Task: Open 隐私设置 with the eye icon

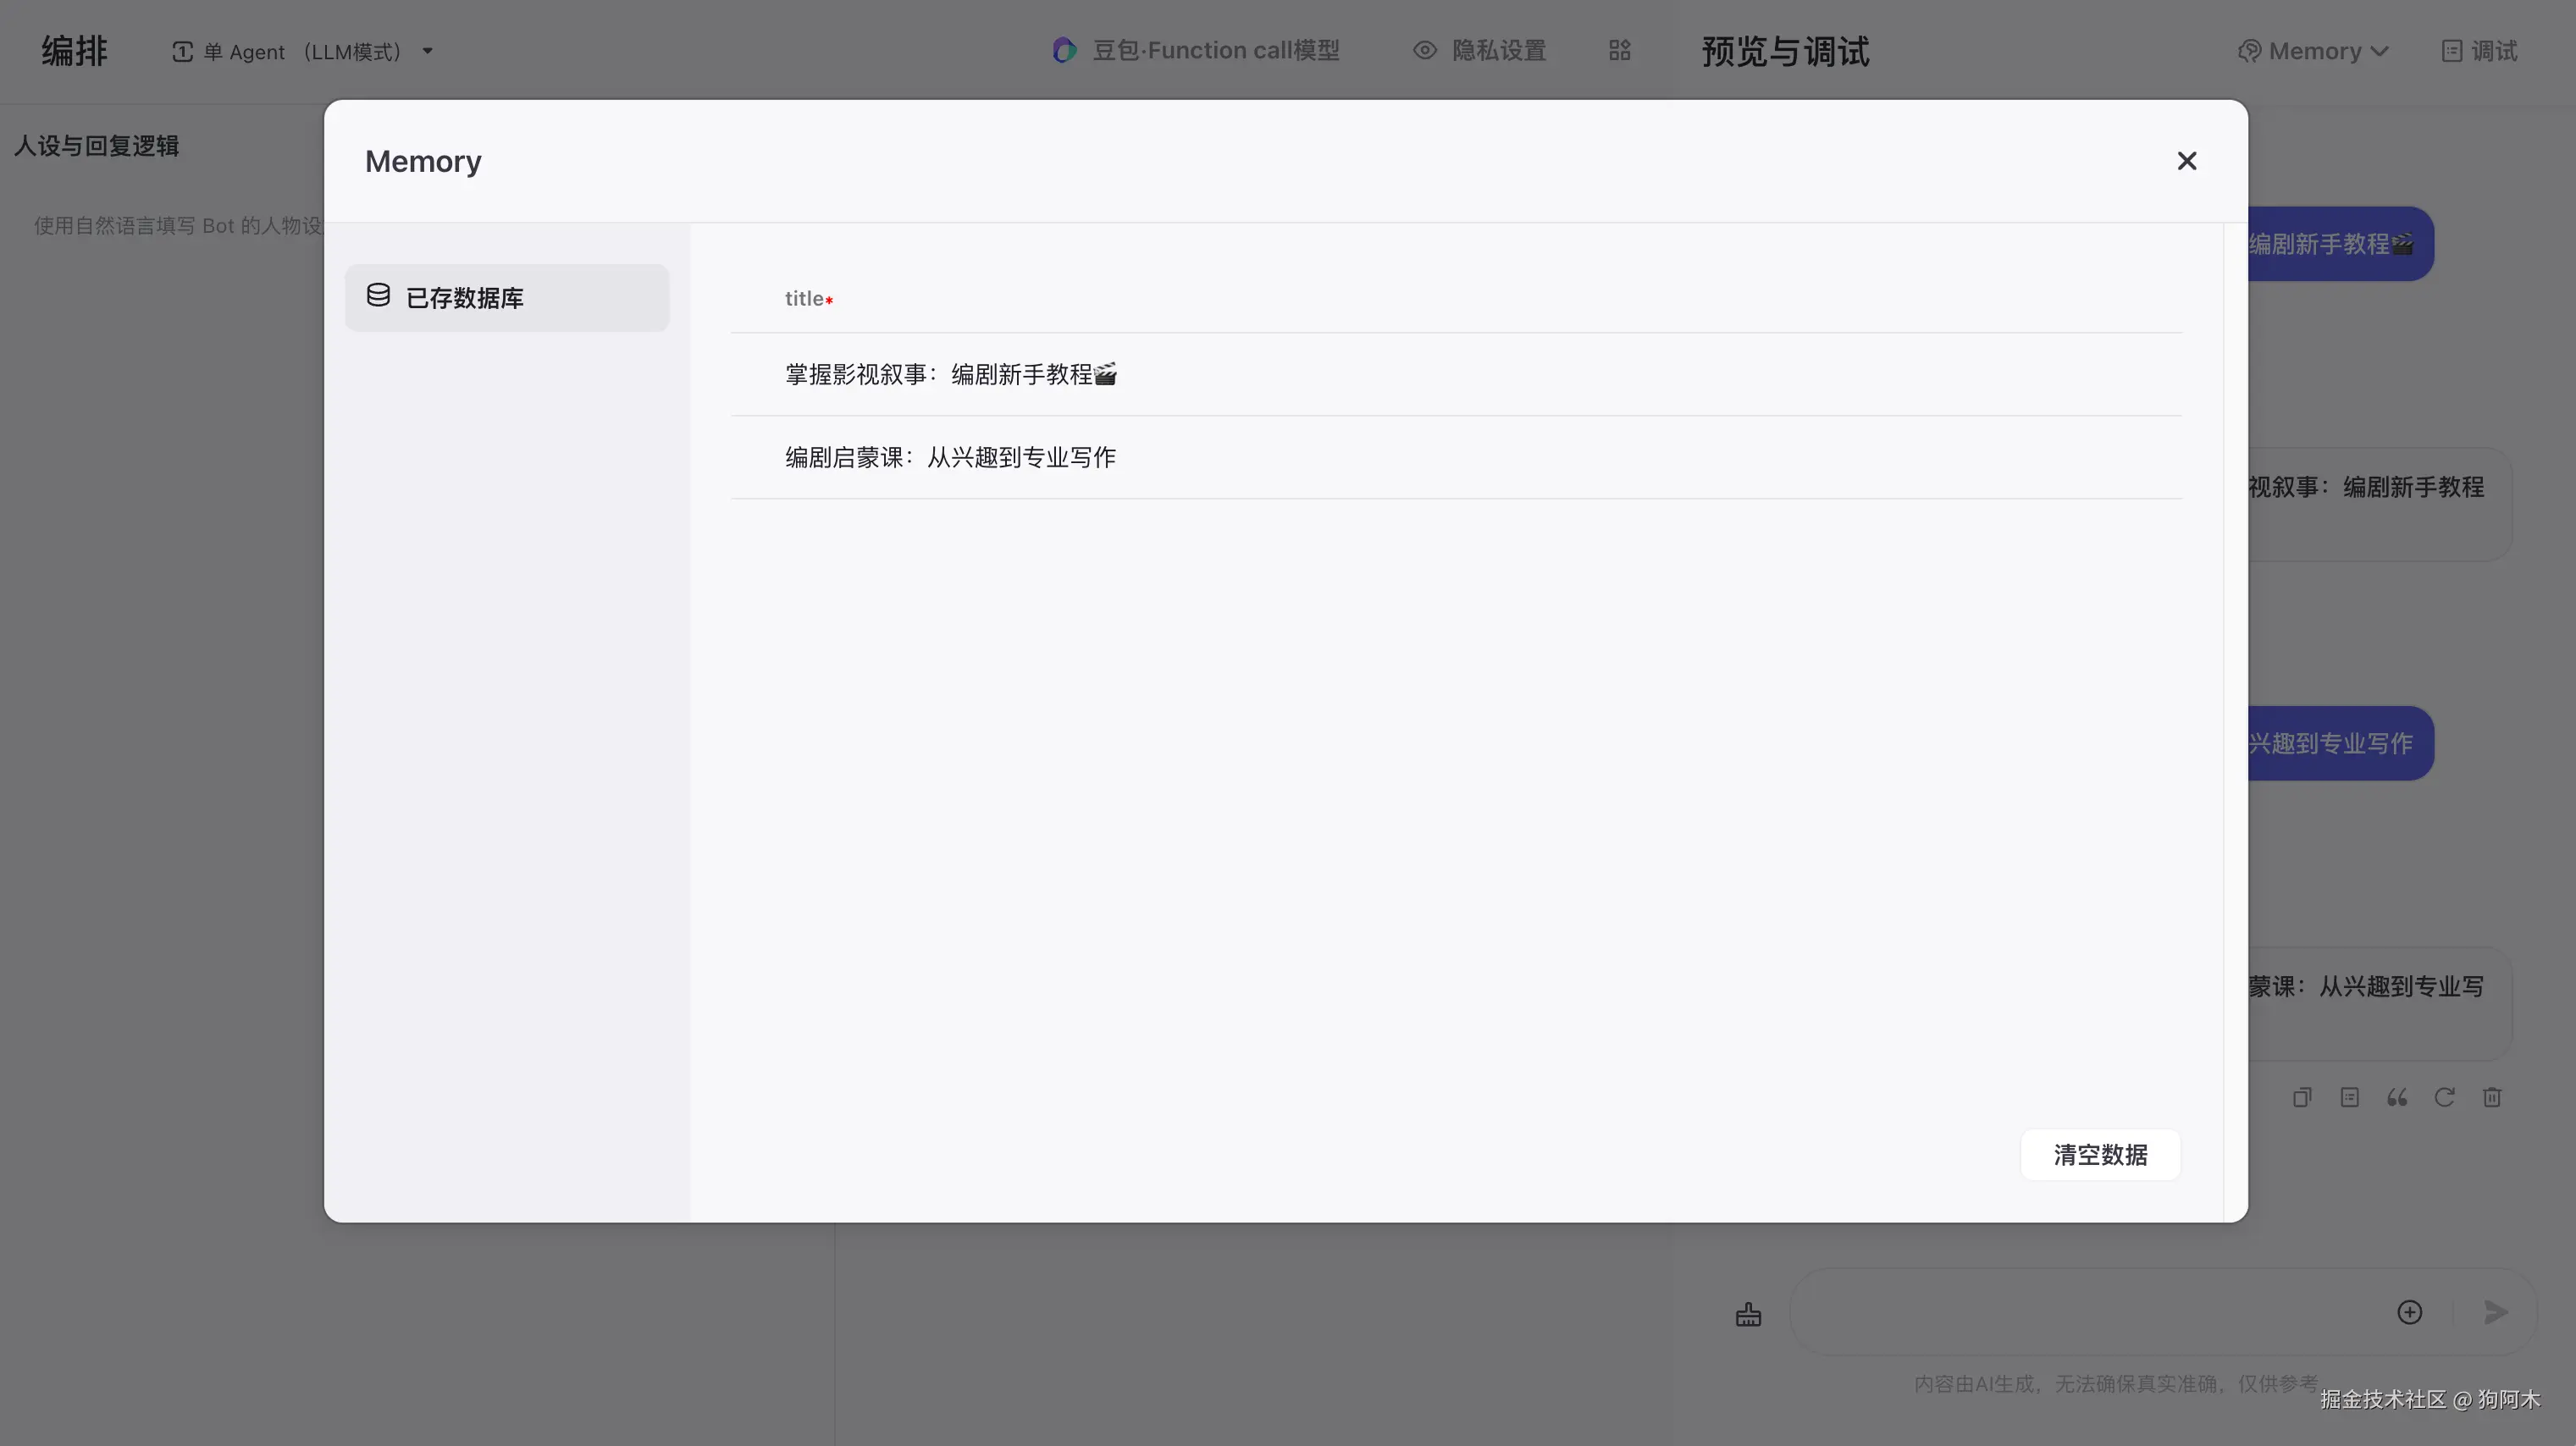Action: tap(1479, 51)
